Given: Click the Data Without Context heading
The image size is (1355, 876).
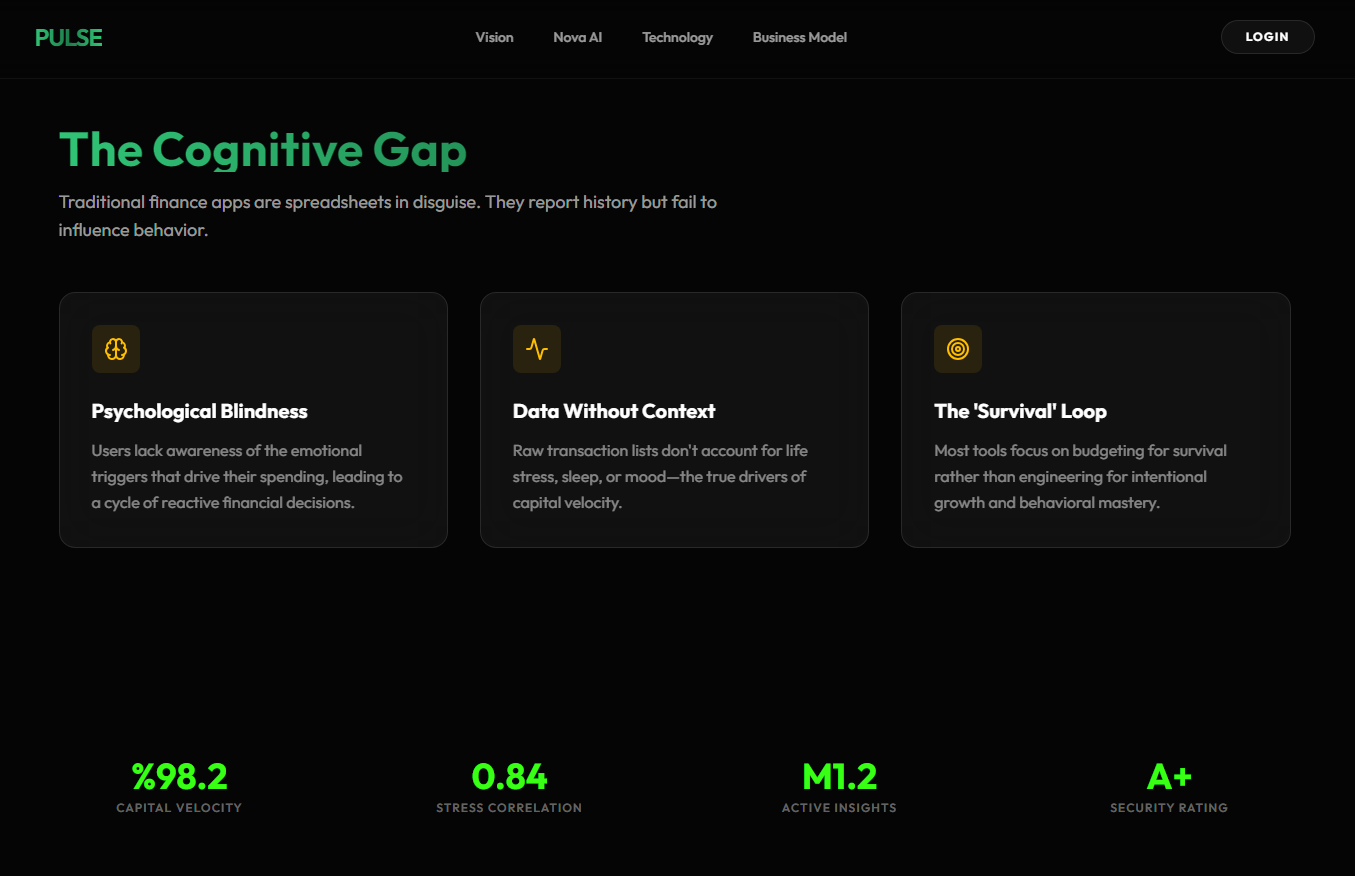Looking at the screenshot, I should [614, 411].
